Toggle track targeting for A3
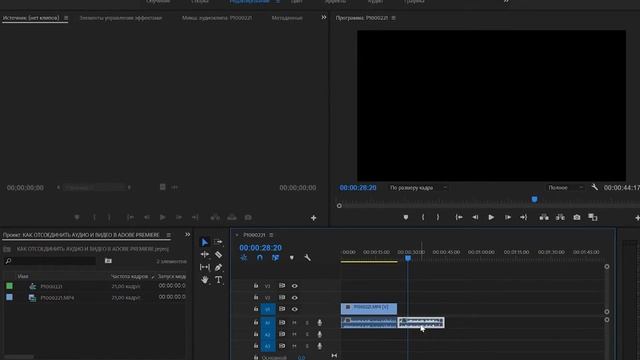Image resolution: width=640 pixels, height=360 pixels. pos(268,346)
